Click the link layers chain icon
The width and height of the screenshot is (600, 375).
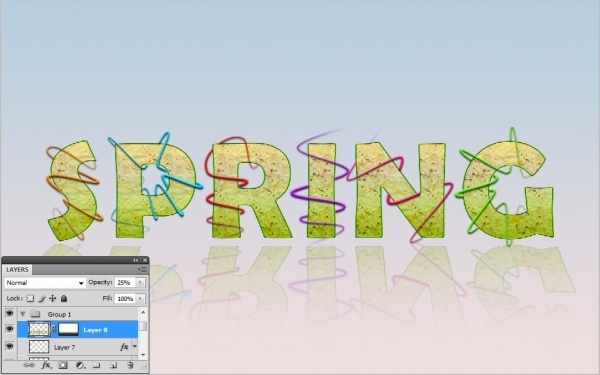point(29,365)
